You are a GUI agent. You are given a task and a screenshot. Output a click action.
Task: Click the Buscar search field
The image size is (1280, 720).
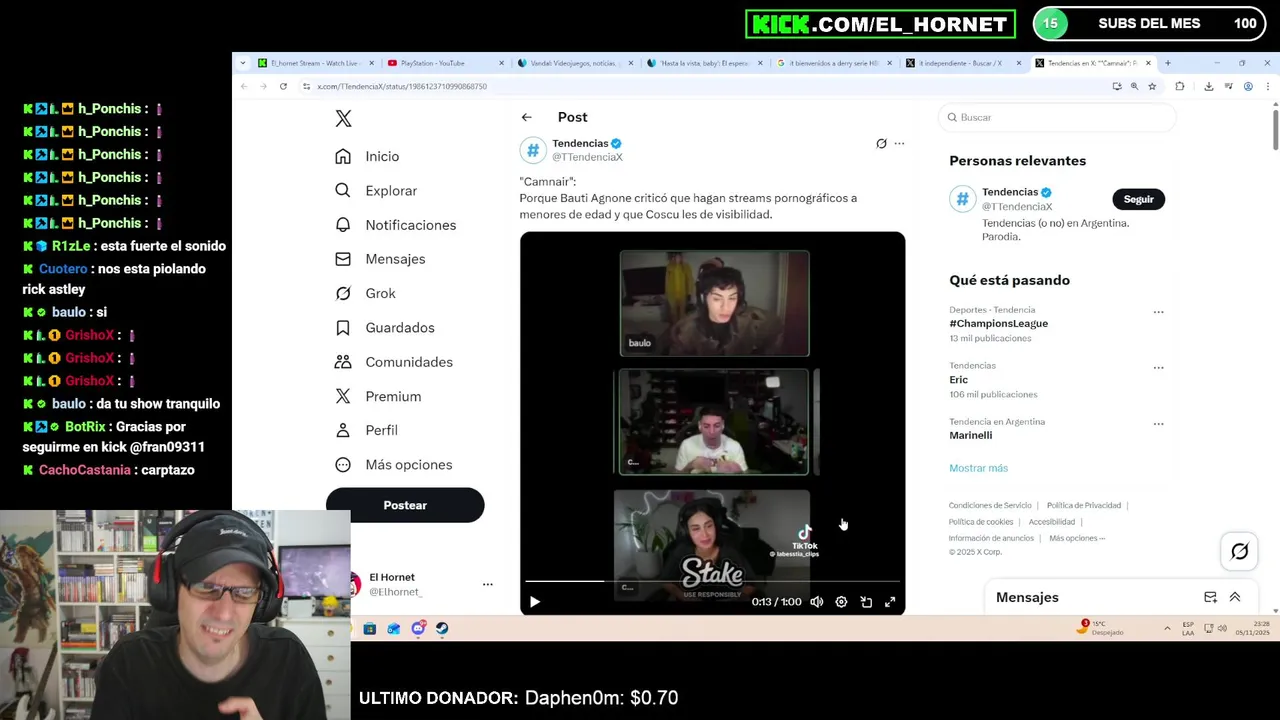[1058, 117]
